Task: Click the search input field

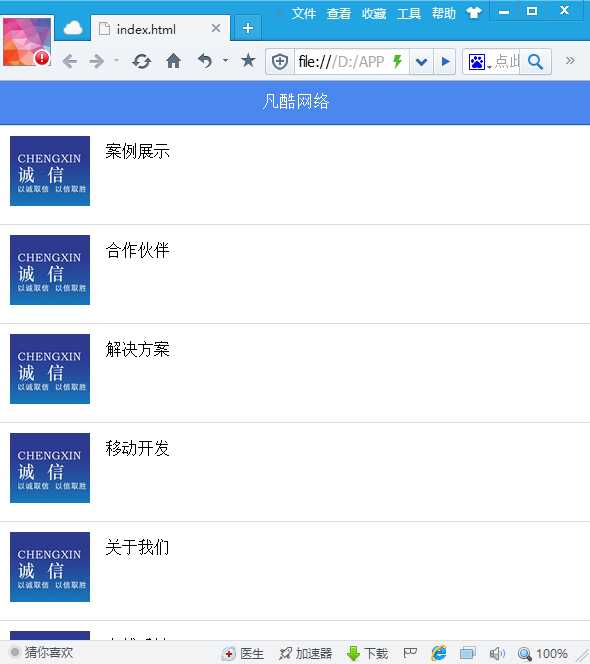Action: click(507, 62)
